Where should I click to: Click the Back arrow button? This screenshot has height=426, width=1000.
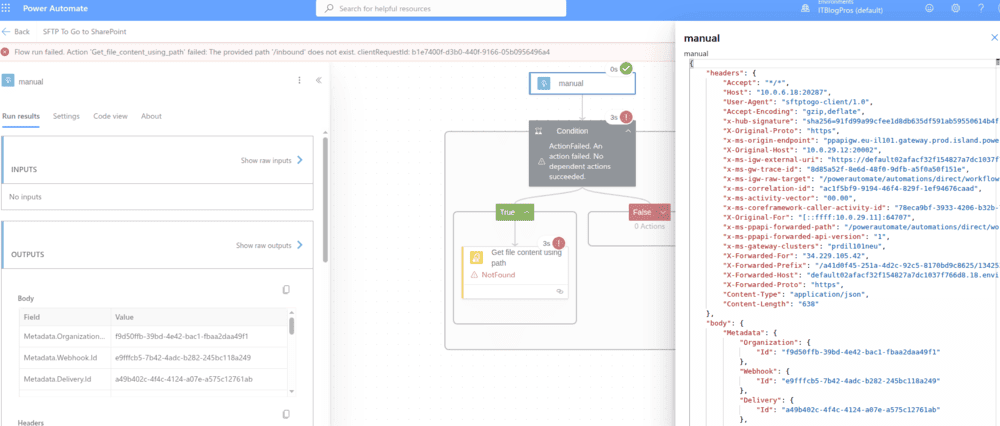[x=16, y=31]
